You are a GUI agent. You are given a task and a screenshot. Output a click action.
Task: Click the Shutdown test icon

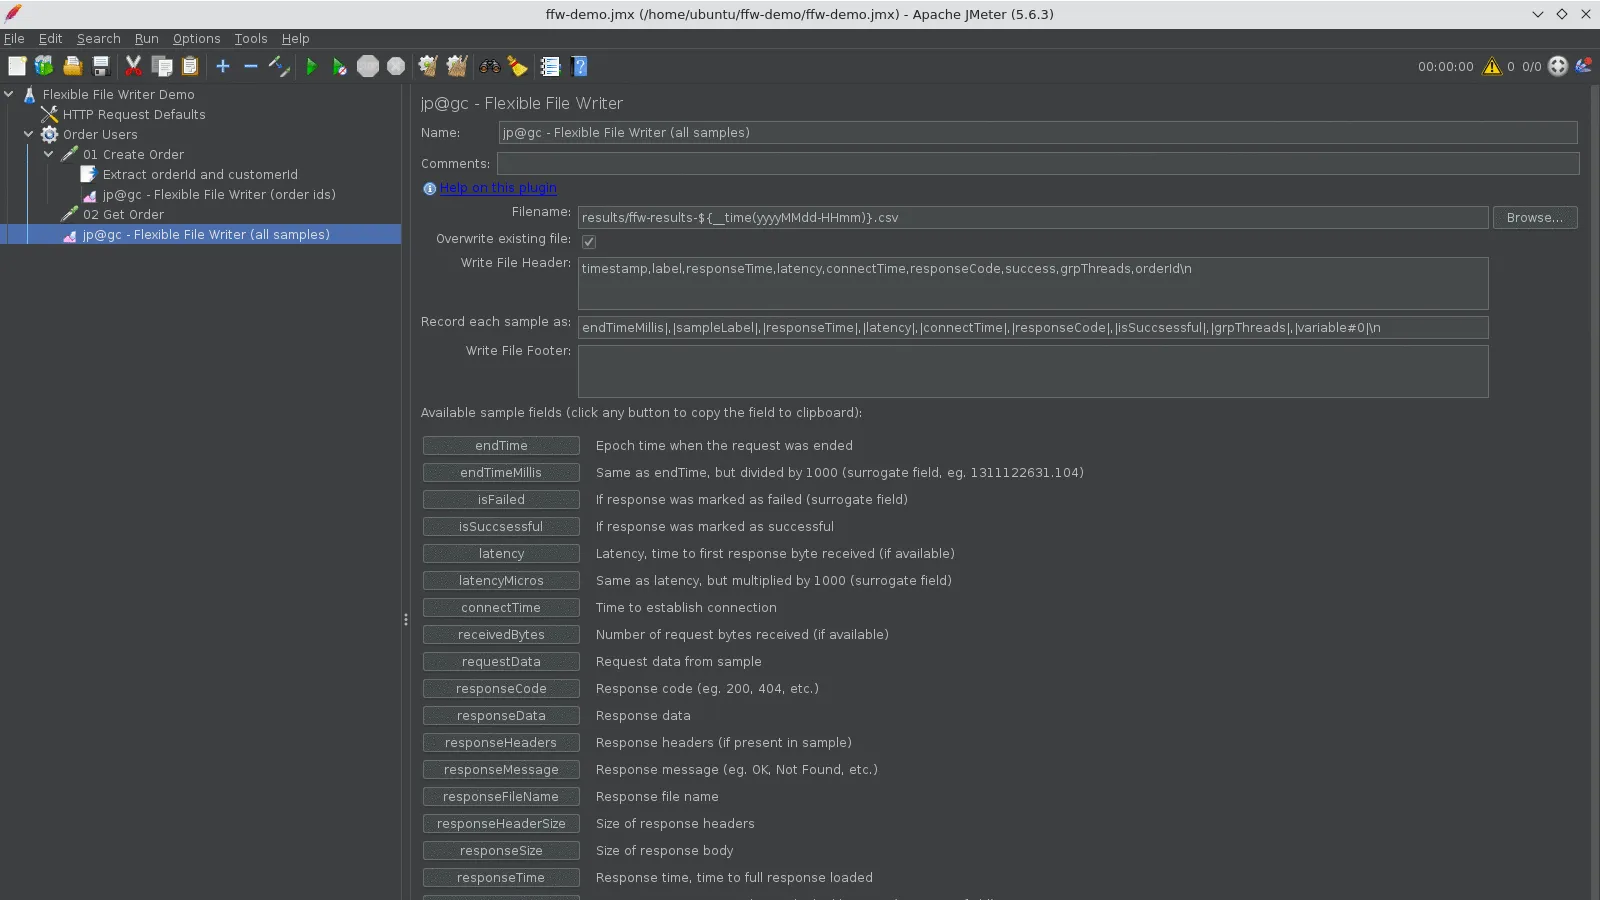coord(396,66)
